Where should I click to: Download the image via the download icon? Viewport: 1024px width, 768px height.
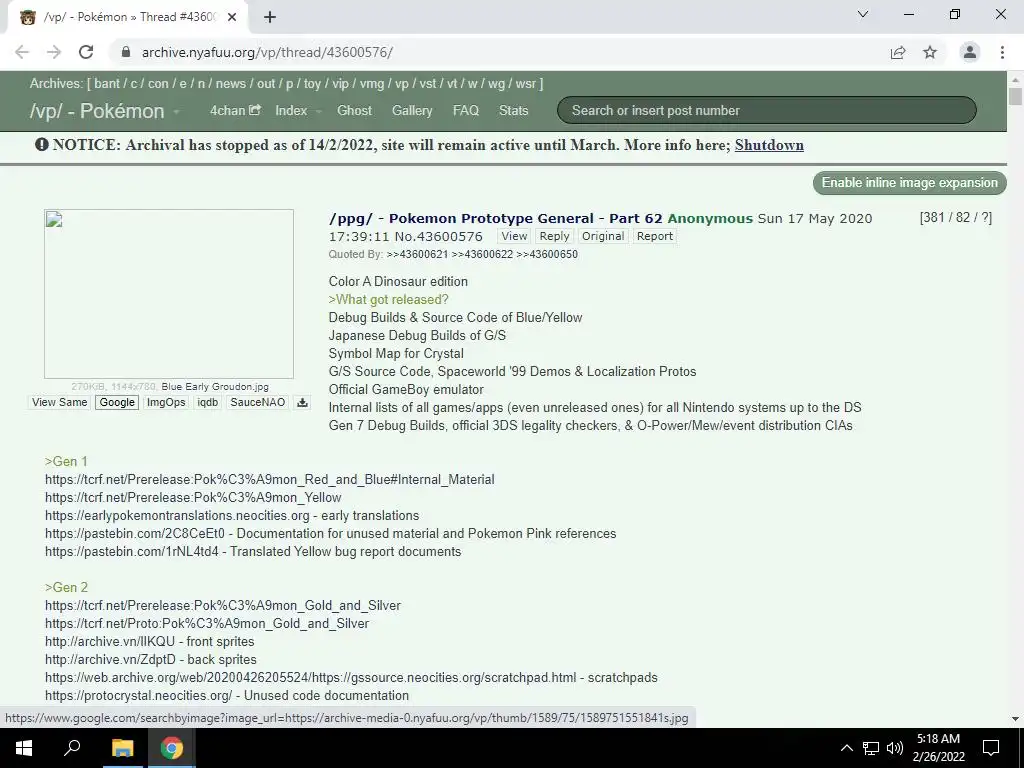302,402
